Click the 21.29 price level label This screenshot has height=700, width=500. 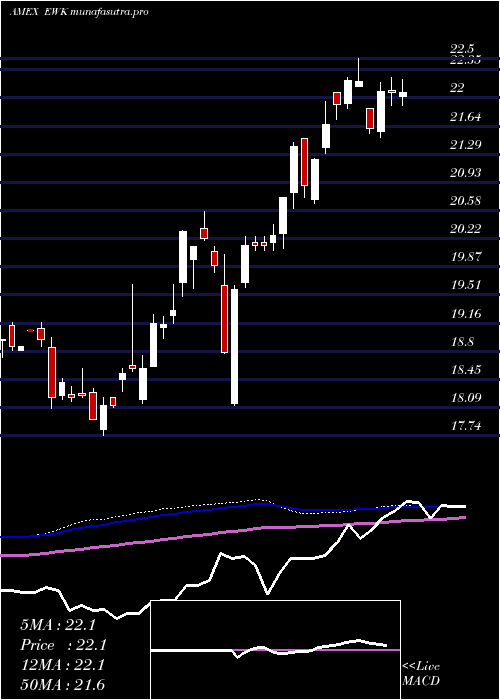pos(466,145)
